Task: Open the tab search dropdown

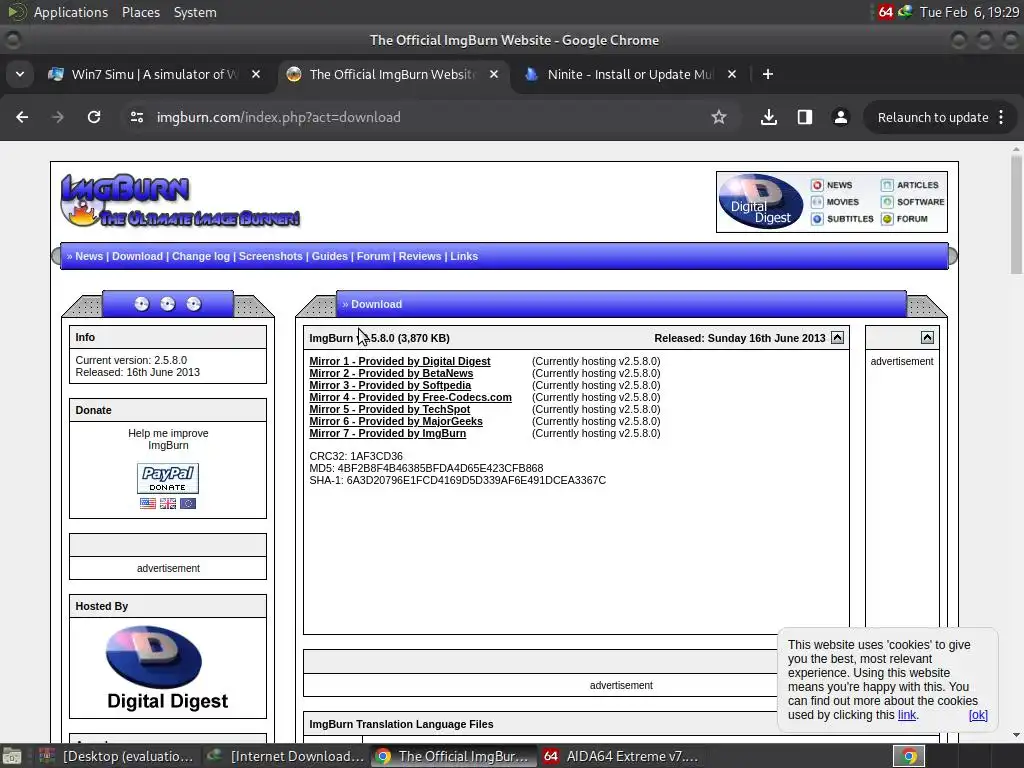Action: tap(20, 74)
